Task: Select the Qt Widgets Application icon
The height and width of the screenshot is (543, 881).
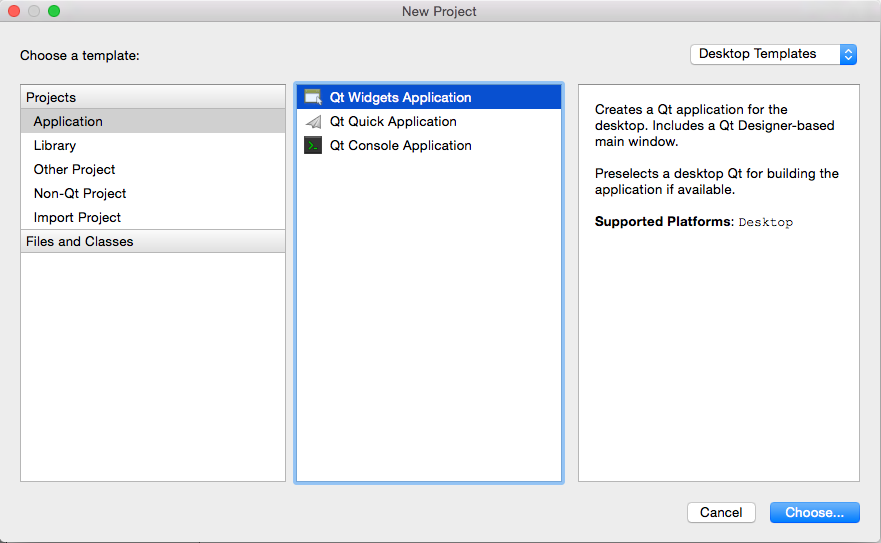Action: pyautogui.click(x=313, y=97)
